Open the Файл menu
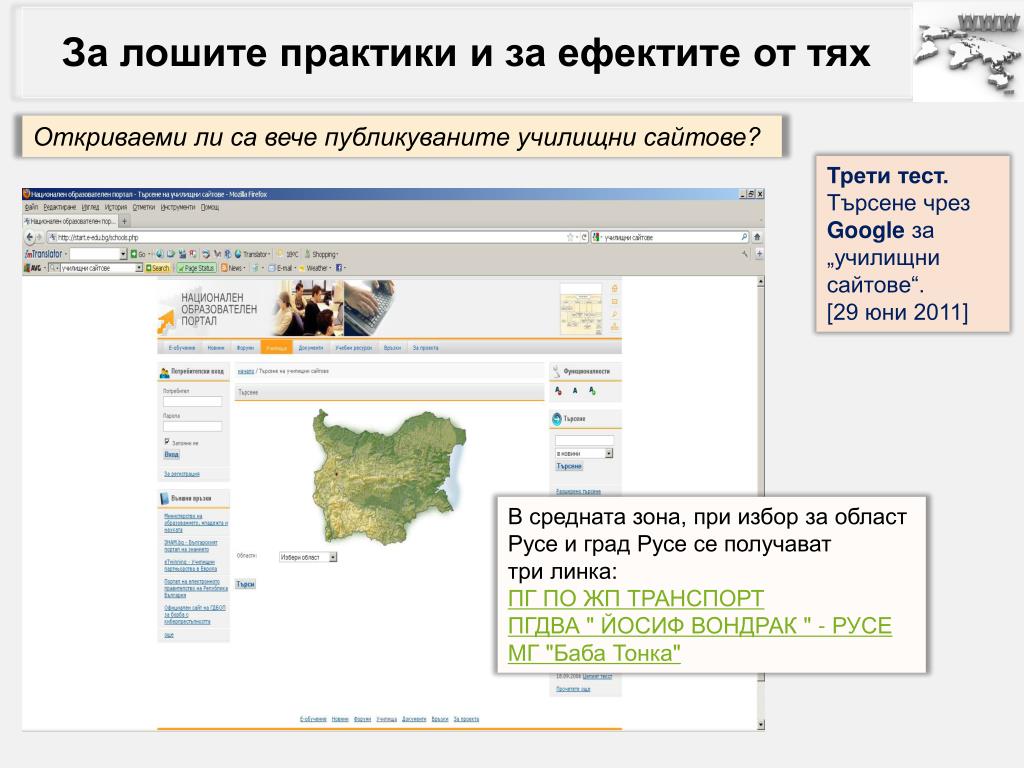 point(31,207)
